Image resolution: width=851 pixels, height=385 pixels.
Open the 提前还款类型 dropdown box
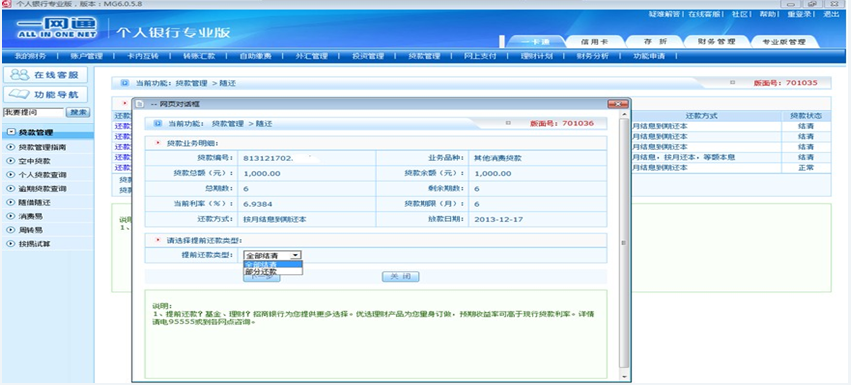[272, 255]
